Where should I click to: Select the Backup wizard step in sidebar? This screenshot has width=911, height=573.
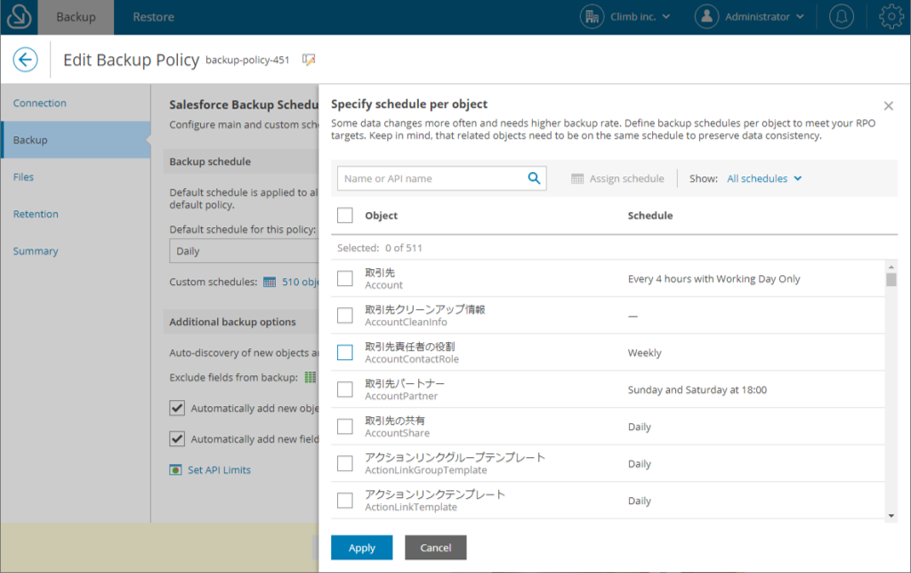(76, 139)
